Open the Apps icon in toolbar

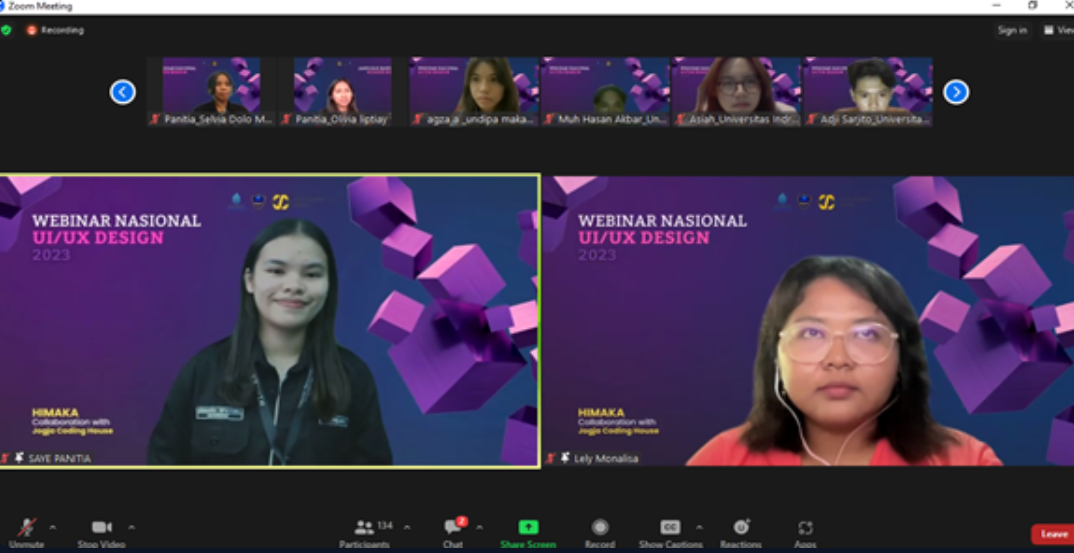[x=805, y=527]
